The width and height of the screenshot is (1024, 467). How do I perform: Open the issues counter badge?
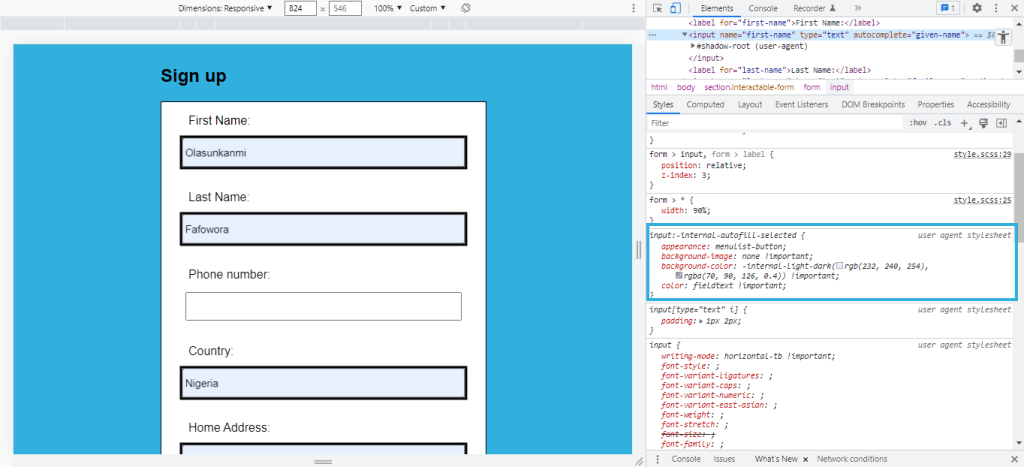[x=948, y=8]
